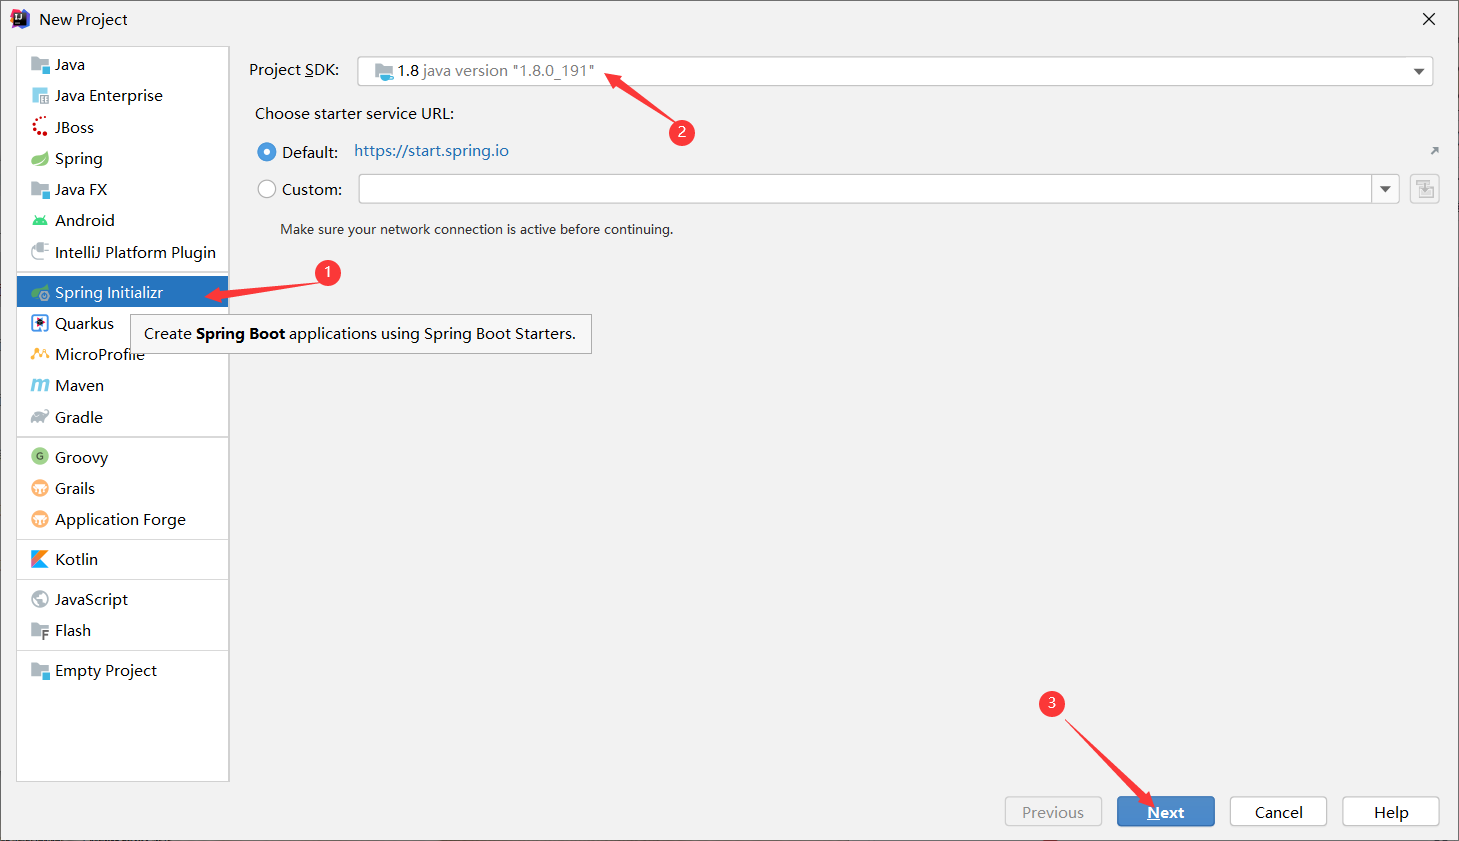The image size is (1459, 841).
Task: Click the Gradle elephant icon
Action: click(x=40, y=417)
